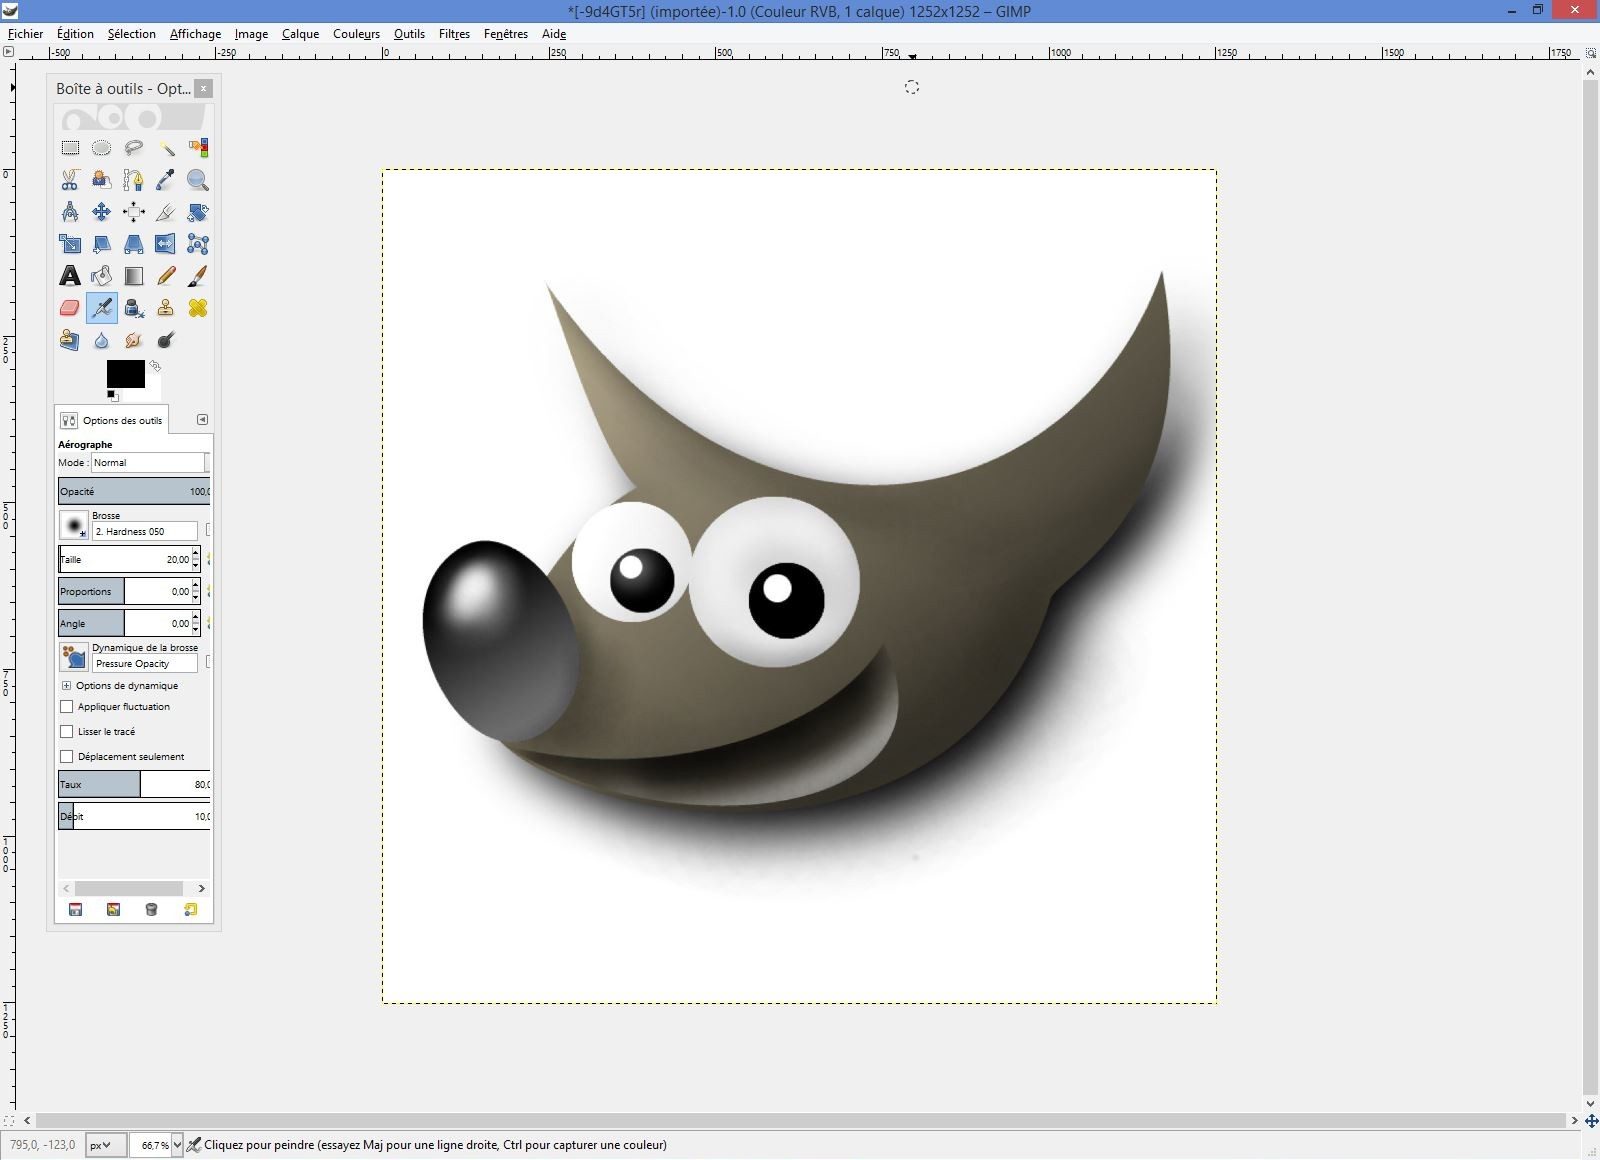Select the Move tool

click(x=102, y=212)
